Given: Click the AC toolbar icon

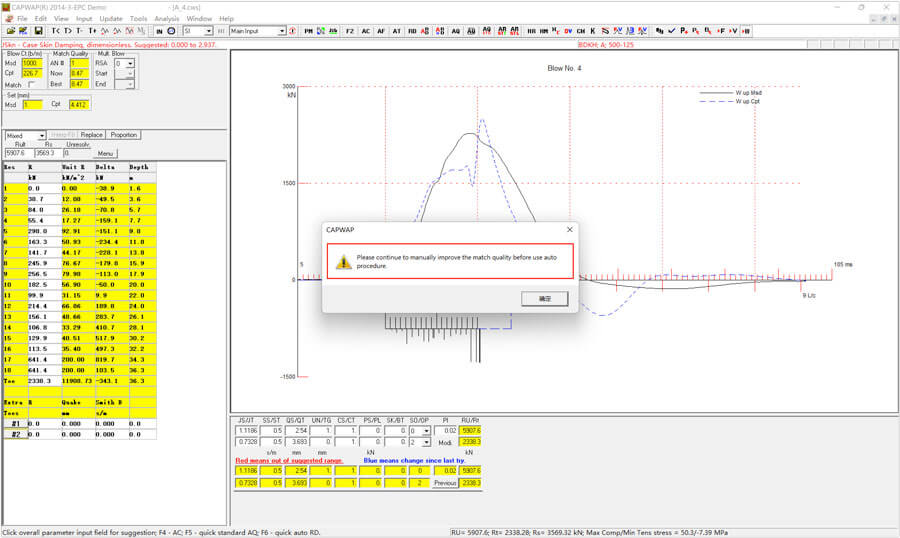Looking at the screenshot, I should click(366, 31).
